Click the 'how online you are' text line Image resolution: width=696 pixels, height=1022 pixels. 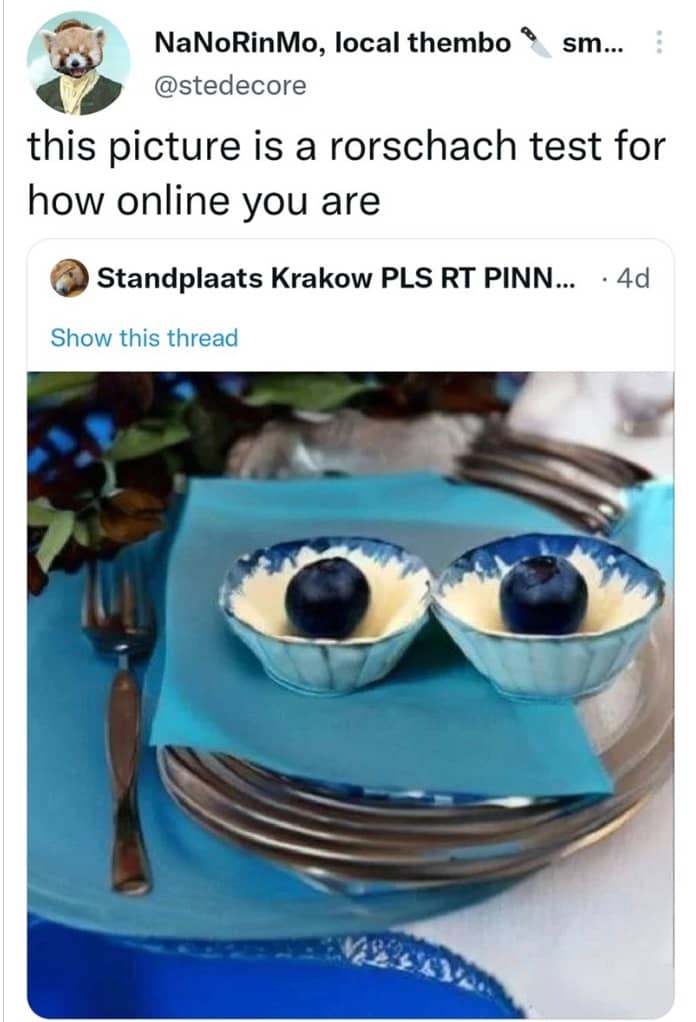tap(204, 201)
